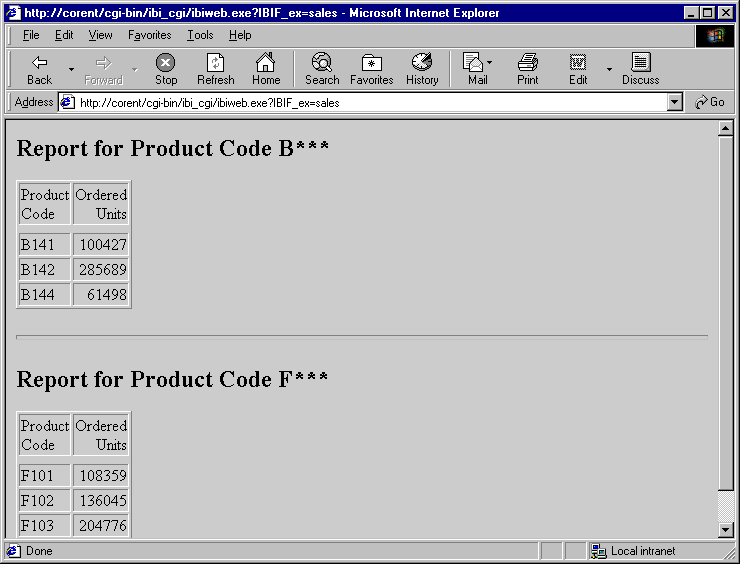Open the Tools menu
The image size is (740, 564).
200,35
